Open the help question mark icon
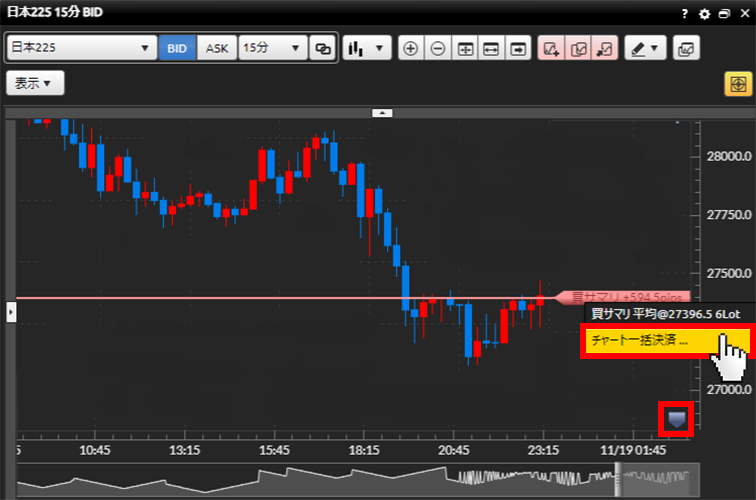This screenshot has height=500, width=756. (x=685, y=14)
